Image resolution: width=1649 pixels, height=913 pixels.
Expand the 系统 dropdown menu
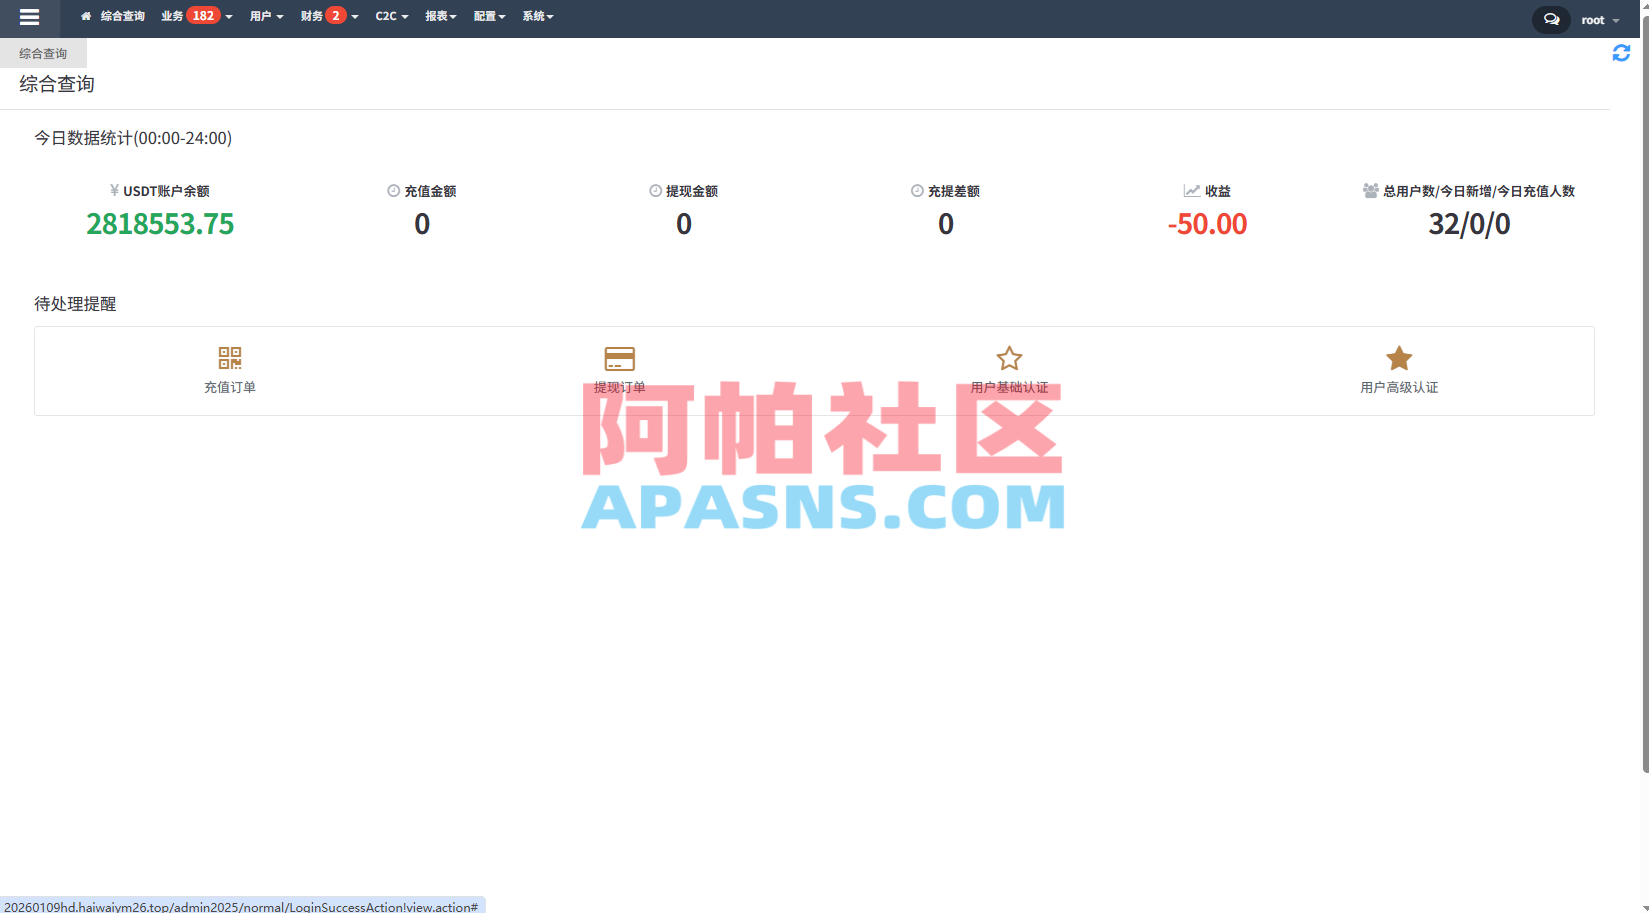pyautogui.click(x=538, y=16)
